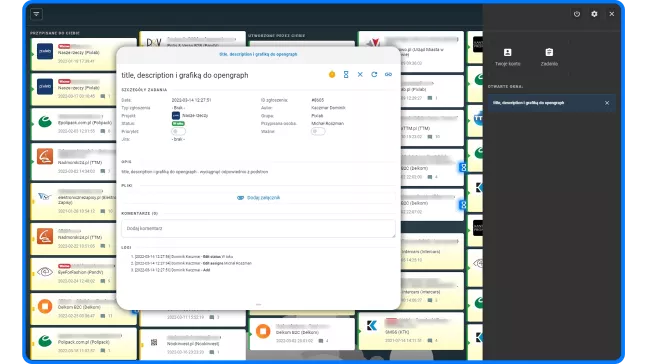Image resolution: width=647 pixels, height=364 pixels.
Task: Click the EyeForFashion eye logo
Action: (45, 272)
